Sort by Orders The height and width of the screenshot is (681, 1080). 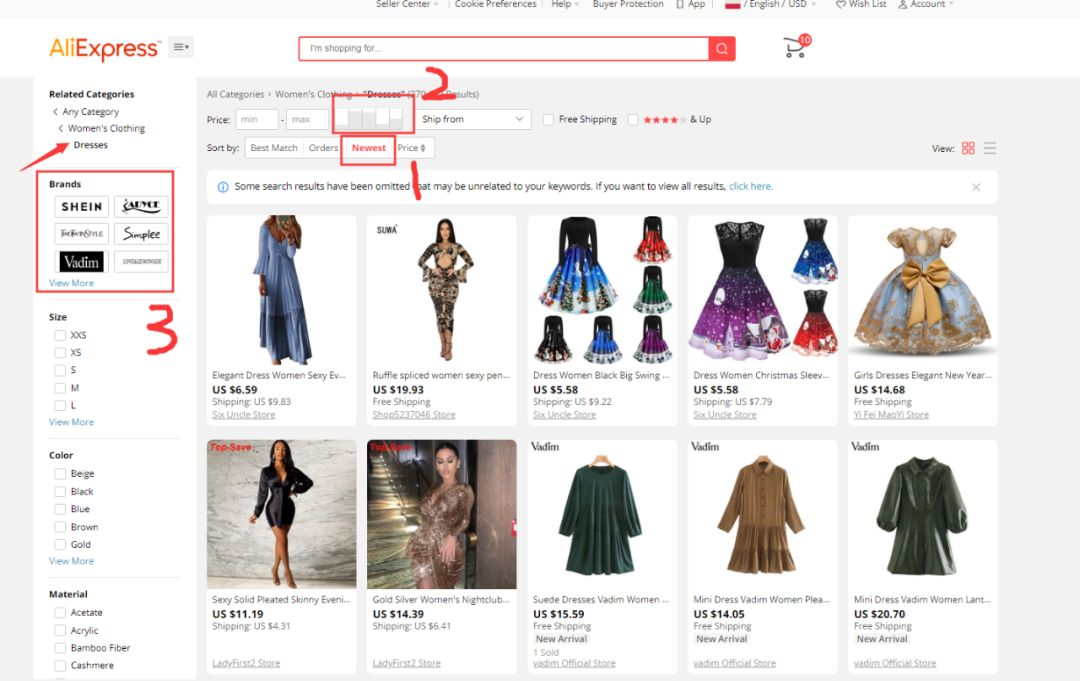point(323,148)
